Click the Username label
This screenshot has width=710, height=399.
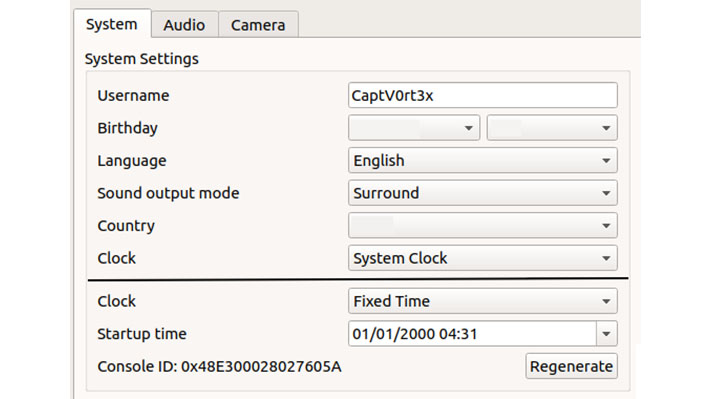[x=133, y=95]
